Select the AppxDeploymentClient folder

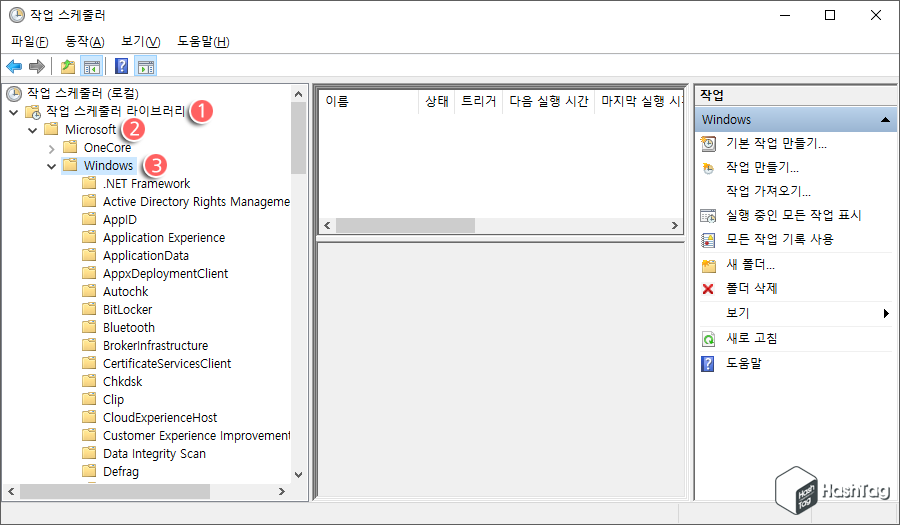[165, 274]
